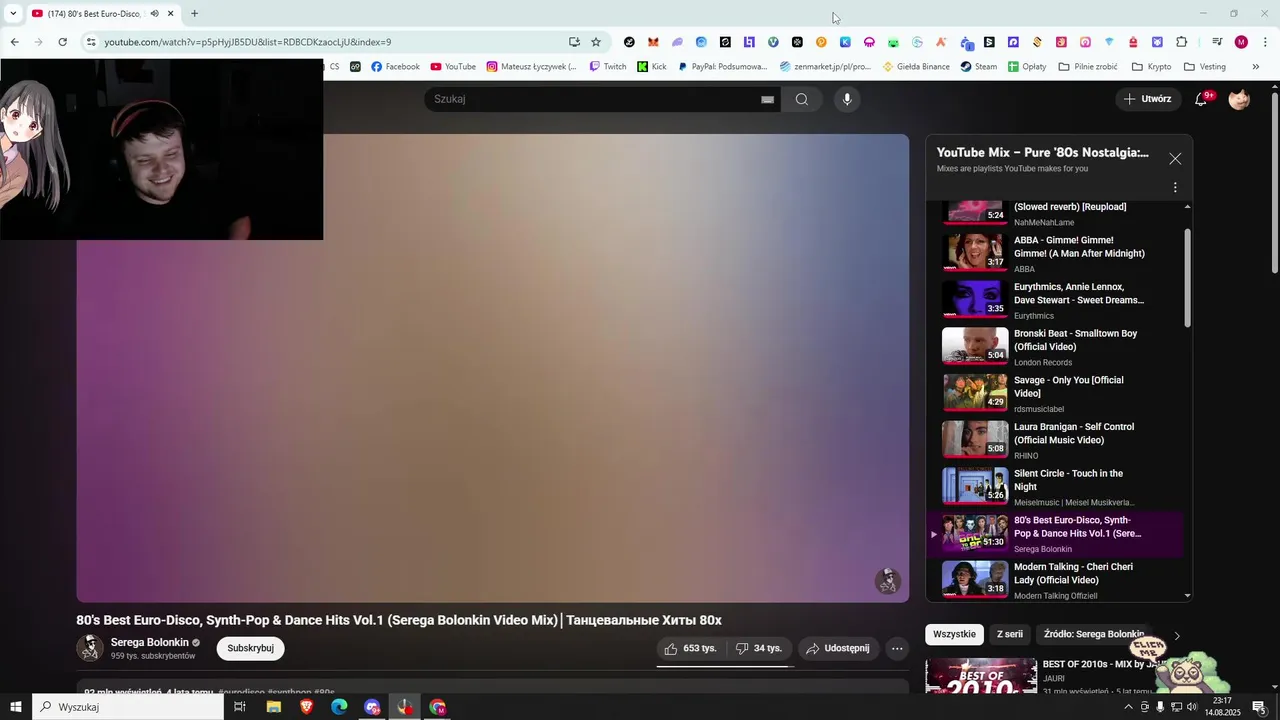Click the voice search microphone icon

pos(847,99)
